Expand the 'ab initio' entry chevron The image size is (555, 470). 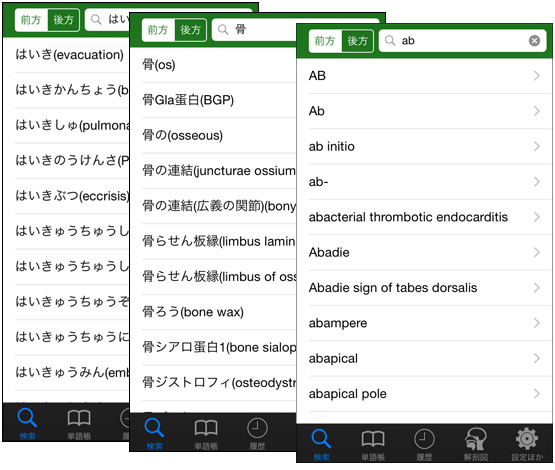(x=537, y=146)
